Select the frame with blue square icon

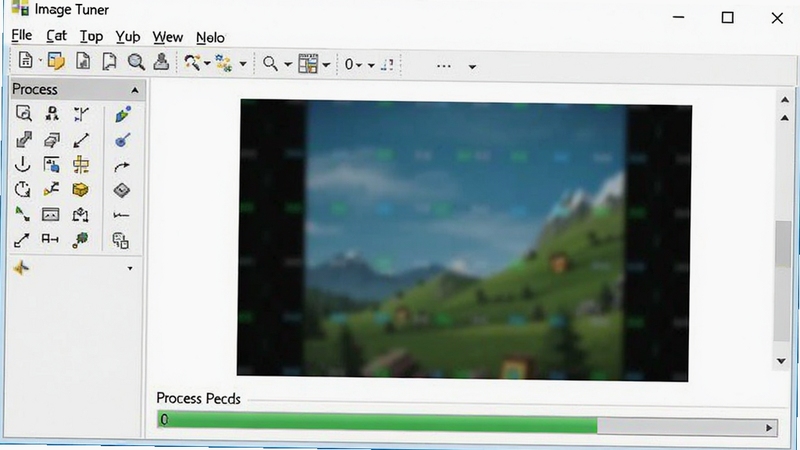point(51,164)
